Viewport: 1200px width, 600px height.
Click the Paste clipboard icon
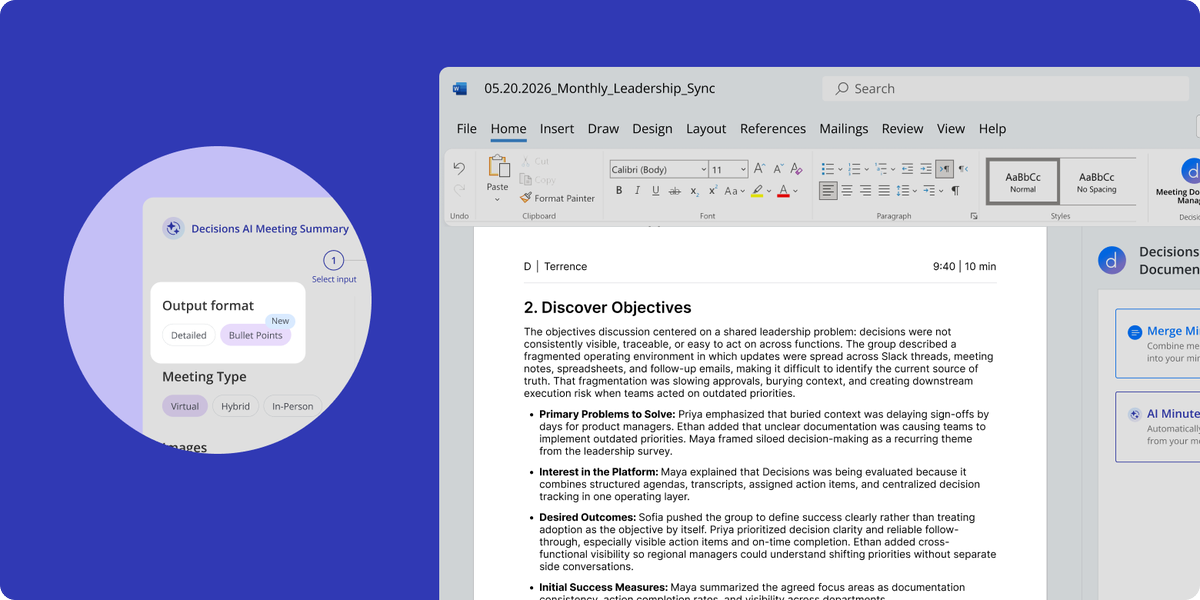498,166
